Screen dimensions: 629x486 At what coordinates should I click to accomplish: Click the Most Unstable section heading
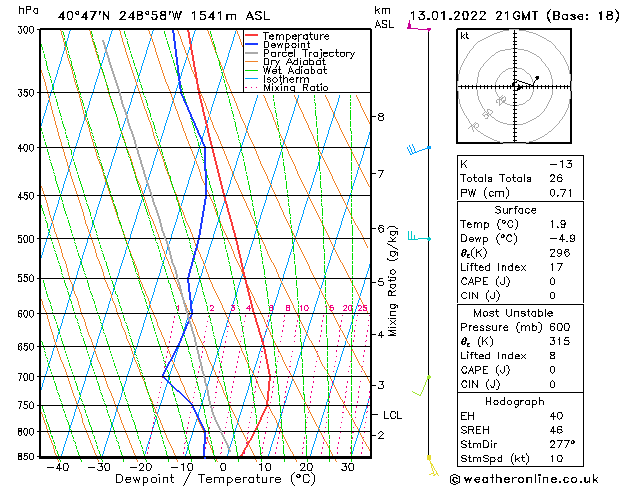[x=513, y=313]
